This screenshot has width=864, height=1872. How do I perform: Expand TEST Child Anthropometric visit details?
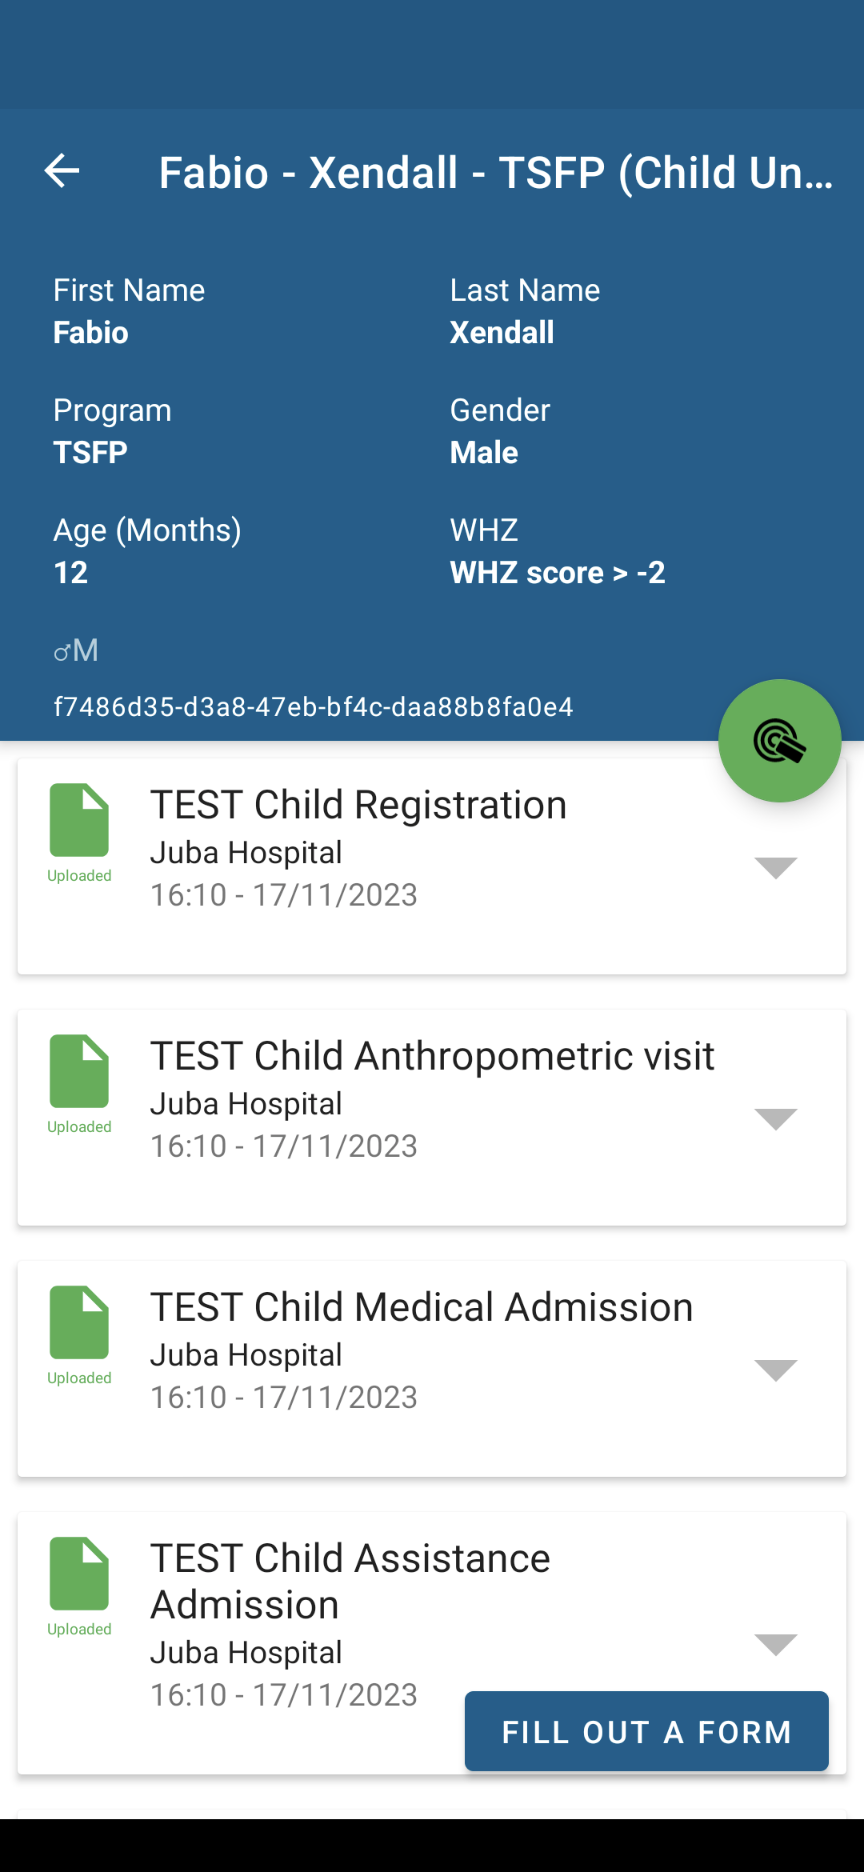coord(775,1118)
